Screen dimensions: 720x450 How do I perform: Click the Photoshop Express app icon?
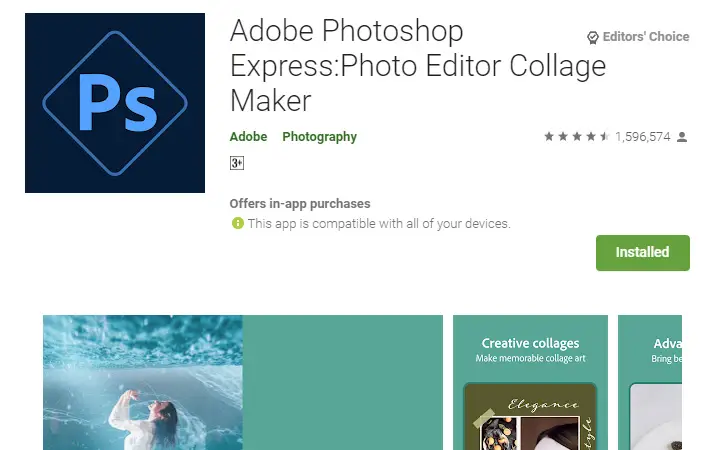pyautogui.click(x=115, y=103)
